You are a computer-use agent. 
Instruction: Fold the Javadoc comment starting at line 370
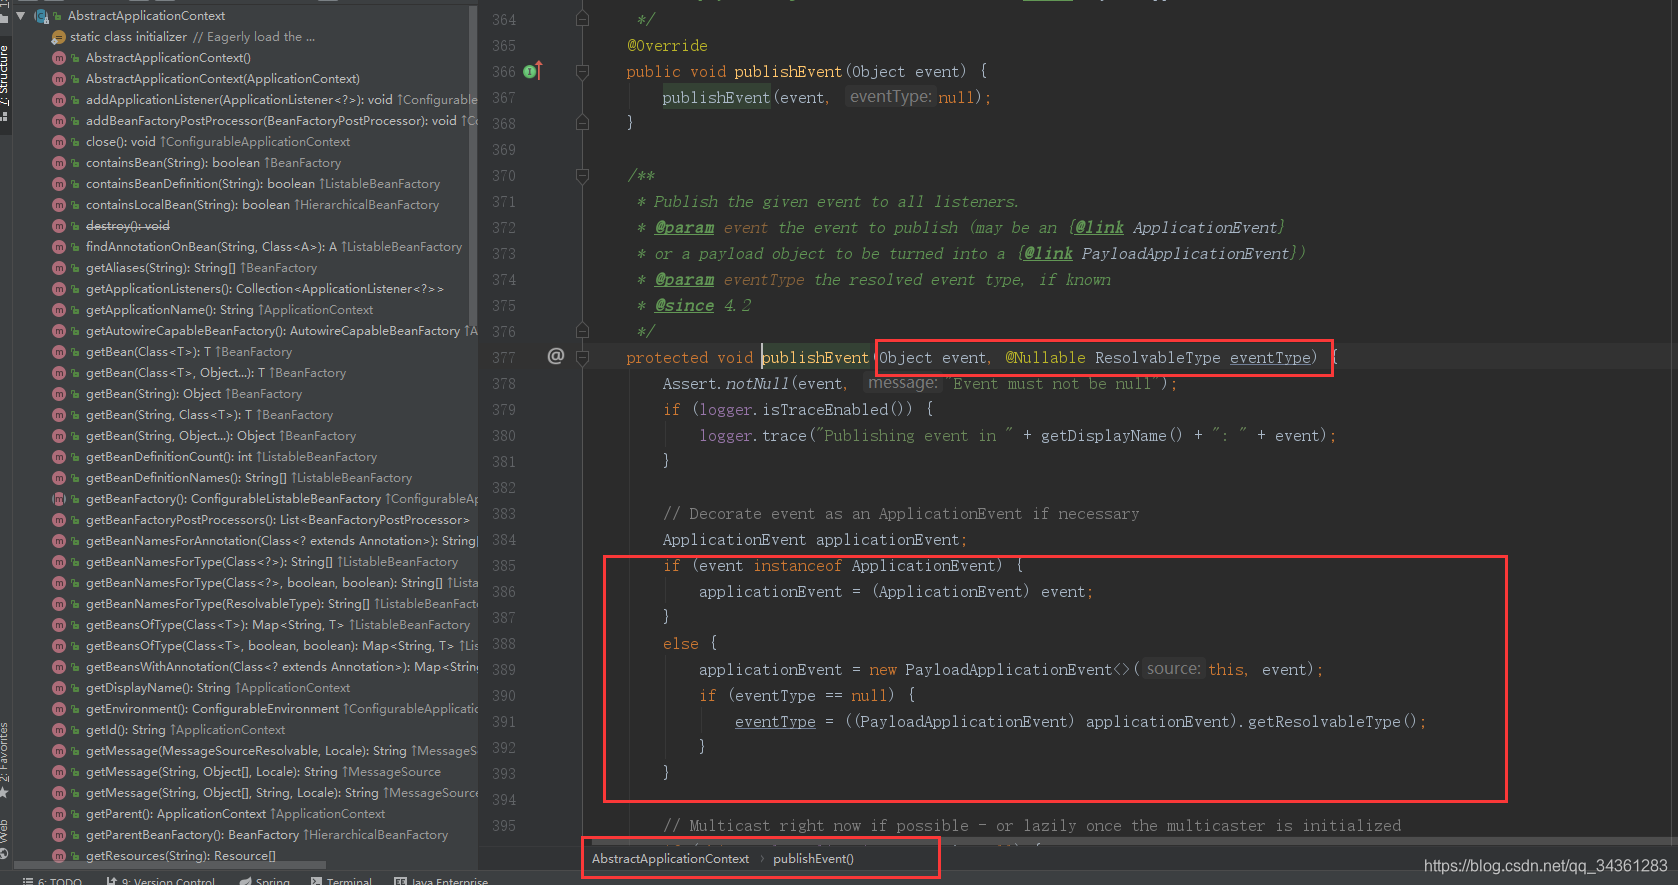coord(582,176)
